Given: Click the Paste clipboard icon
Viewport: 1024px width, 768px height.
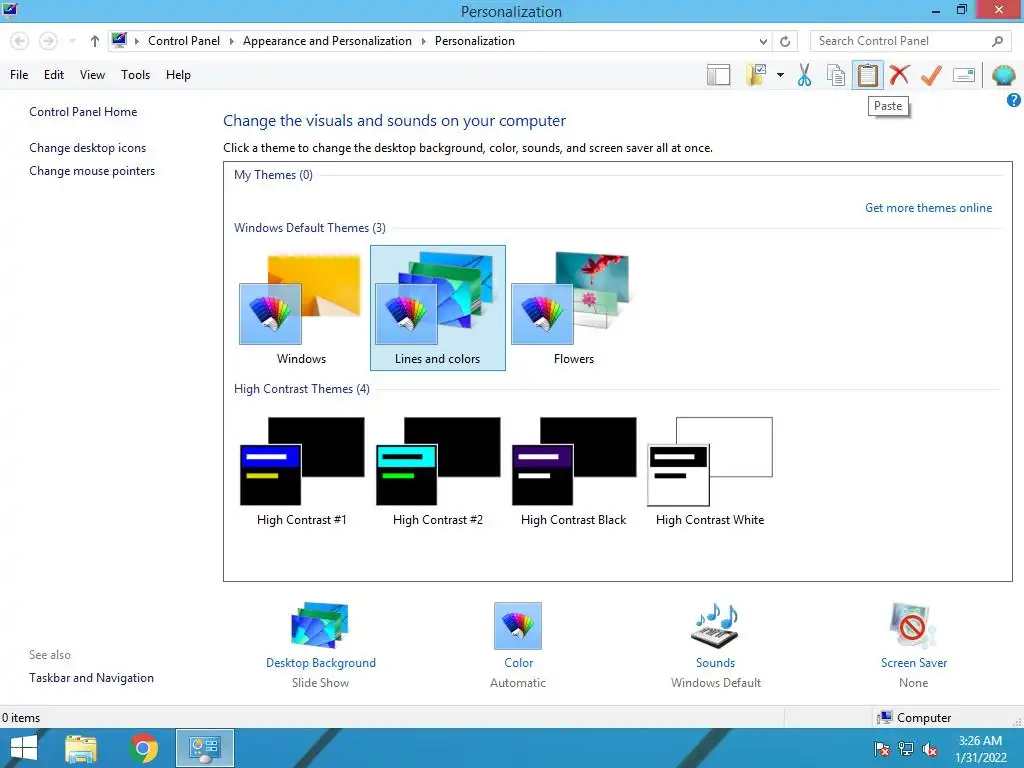Looking at the screenshot, I should [x=867, y=75].
